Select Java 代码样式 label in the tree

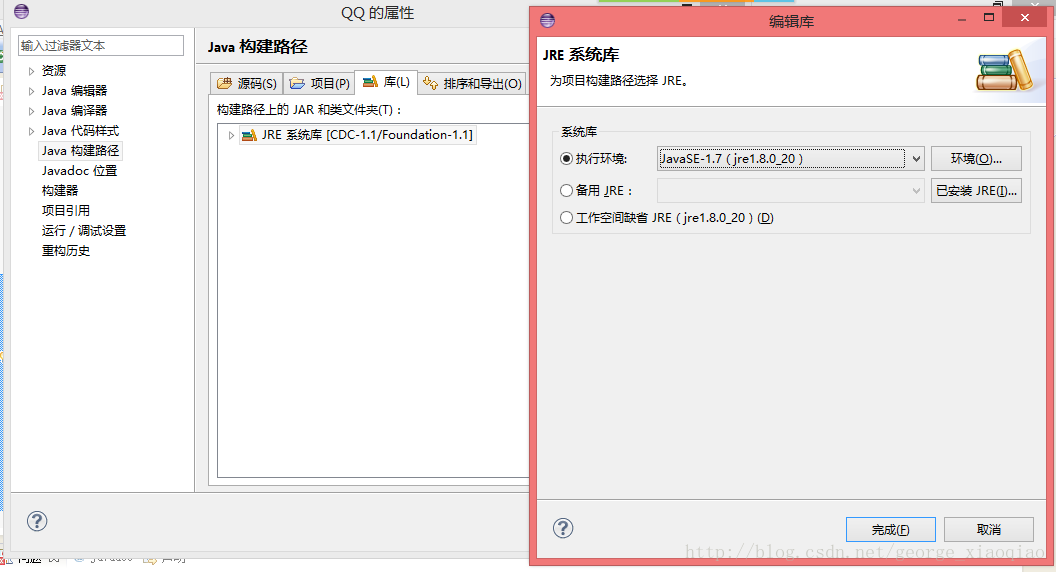pos(80,131)
